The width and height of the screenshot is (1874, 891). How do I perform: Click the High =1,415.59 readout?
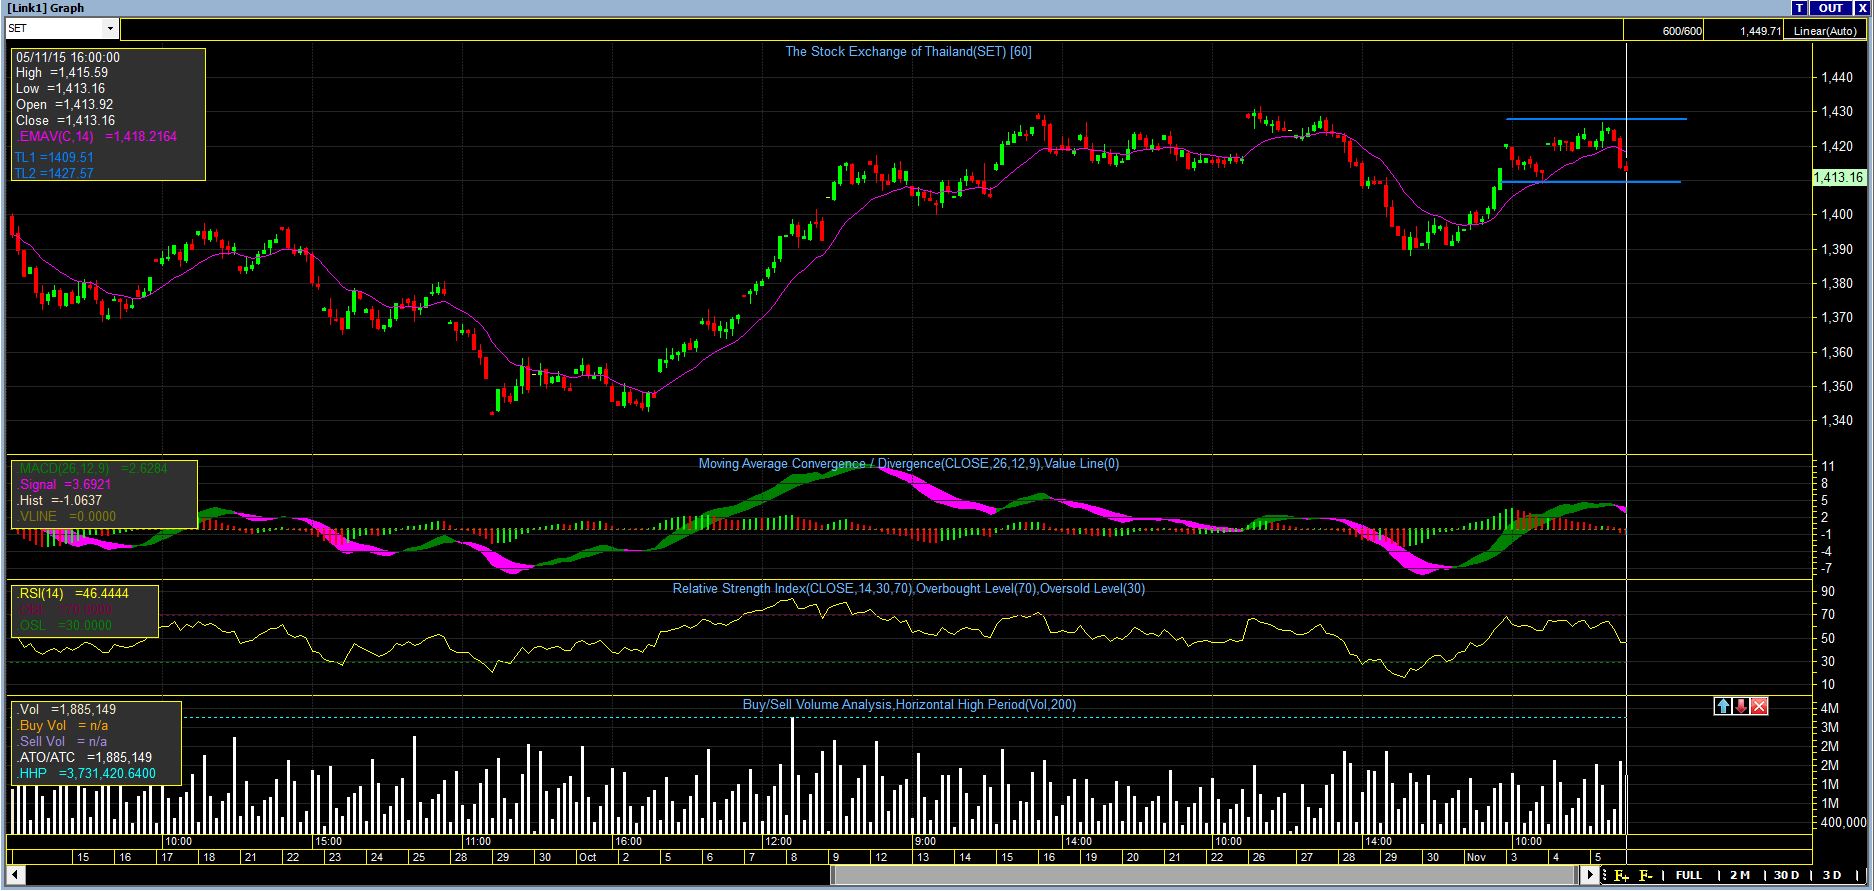click(62, 73)
